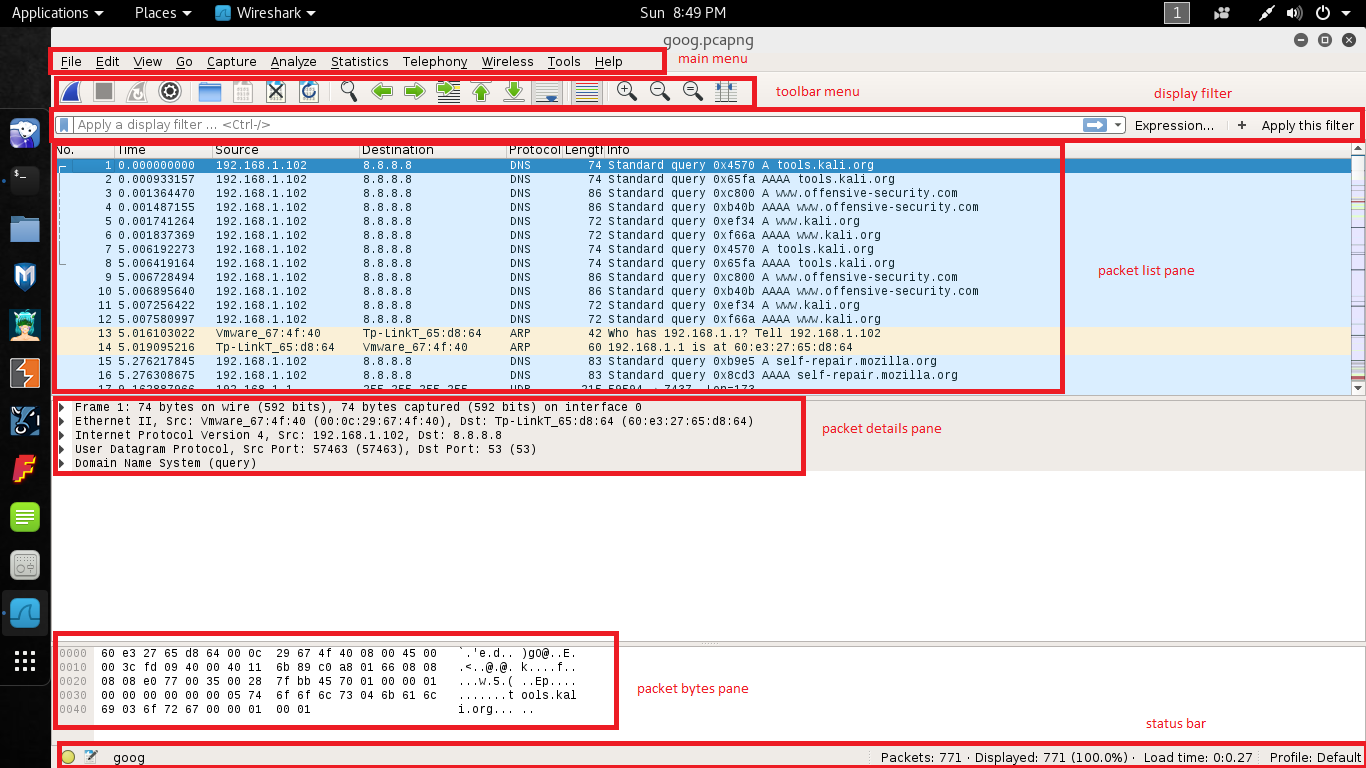Expand the Domain Name System query details
Screen dimensions: 1366x768
63,462
